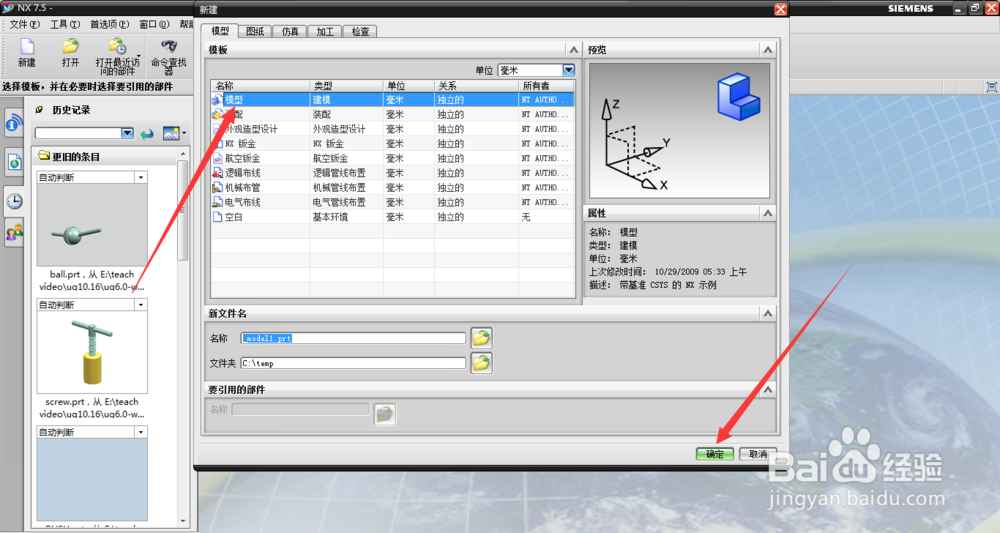Open the 文件 menu
This screenshot has height=533, width=1000.
[x=24, y=24]
